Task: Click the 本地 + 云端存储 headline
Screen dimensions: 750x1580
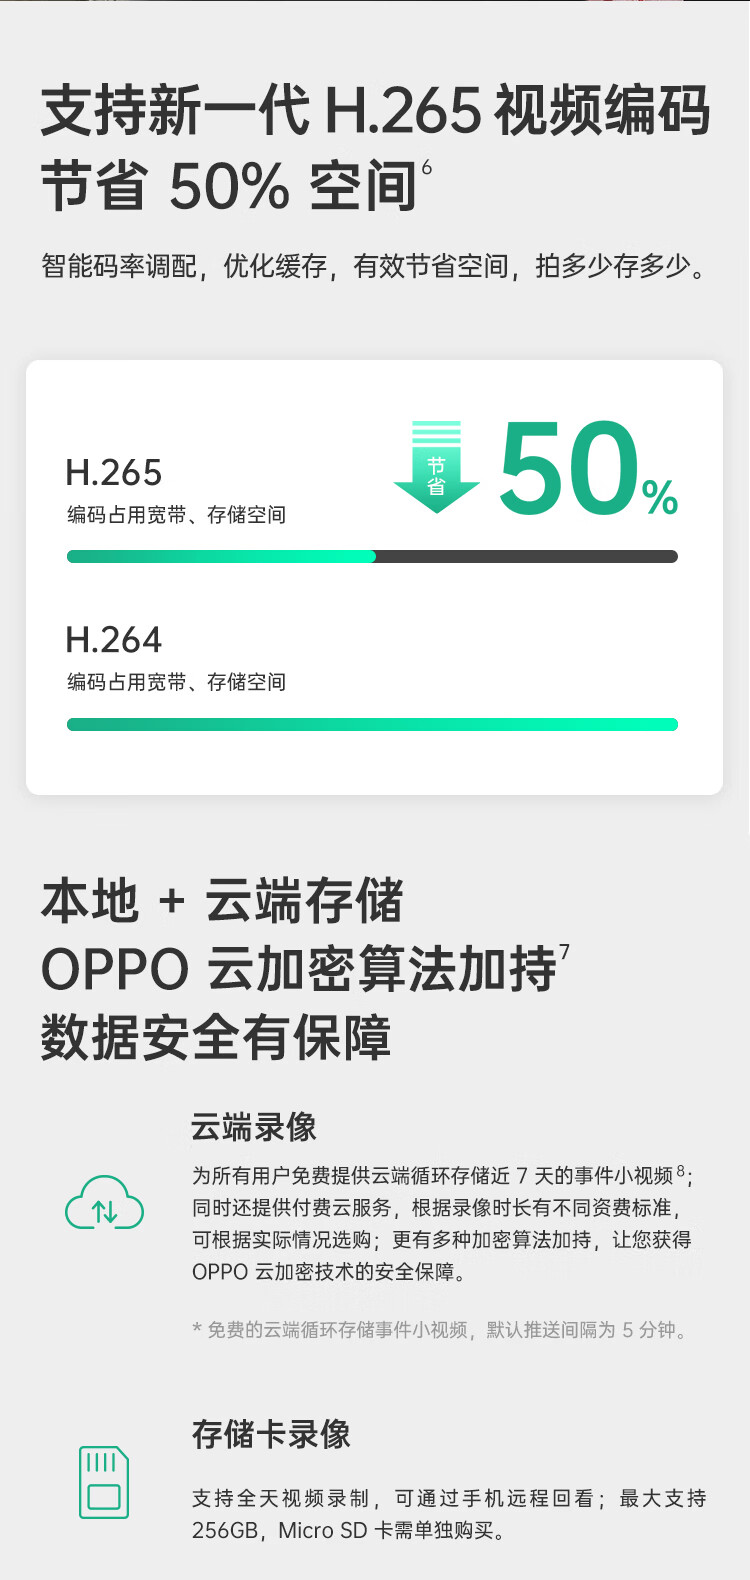Action: tap(222, 900)
